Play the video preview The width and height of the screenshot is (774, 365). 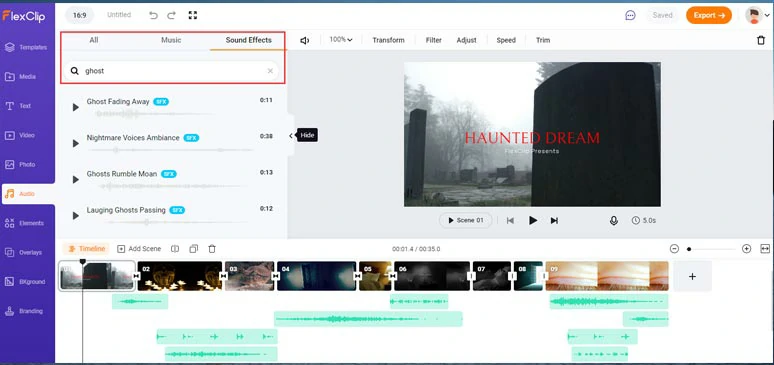pos(533,221)
